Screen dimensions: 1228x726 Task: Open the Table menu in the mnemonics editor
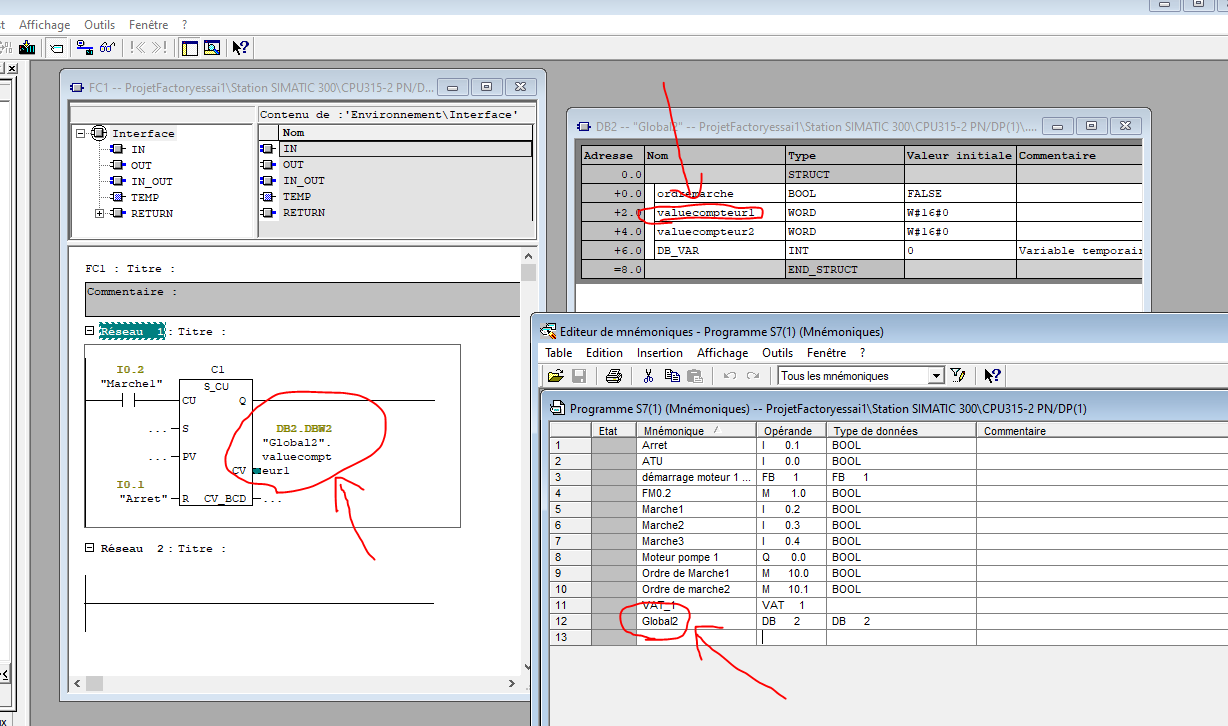pos(558,353)
